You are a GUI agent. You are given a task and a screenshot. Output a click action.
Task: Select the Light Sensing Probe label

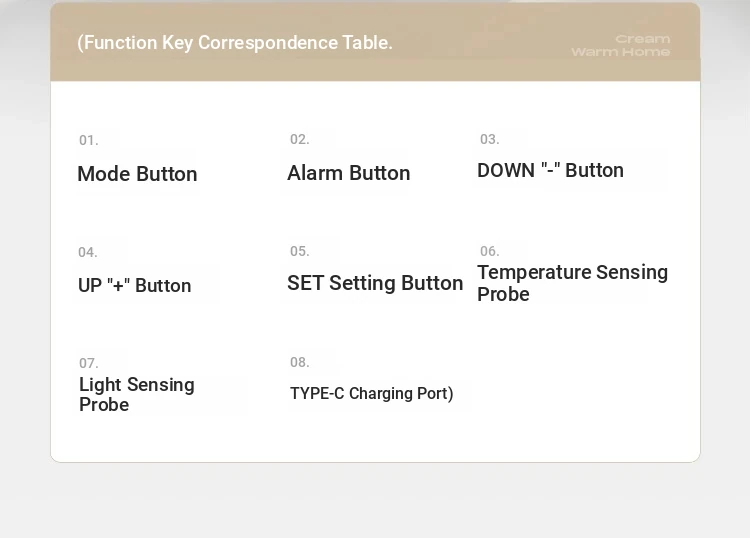point(137,394)
